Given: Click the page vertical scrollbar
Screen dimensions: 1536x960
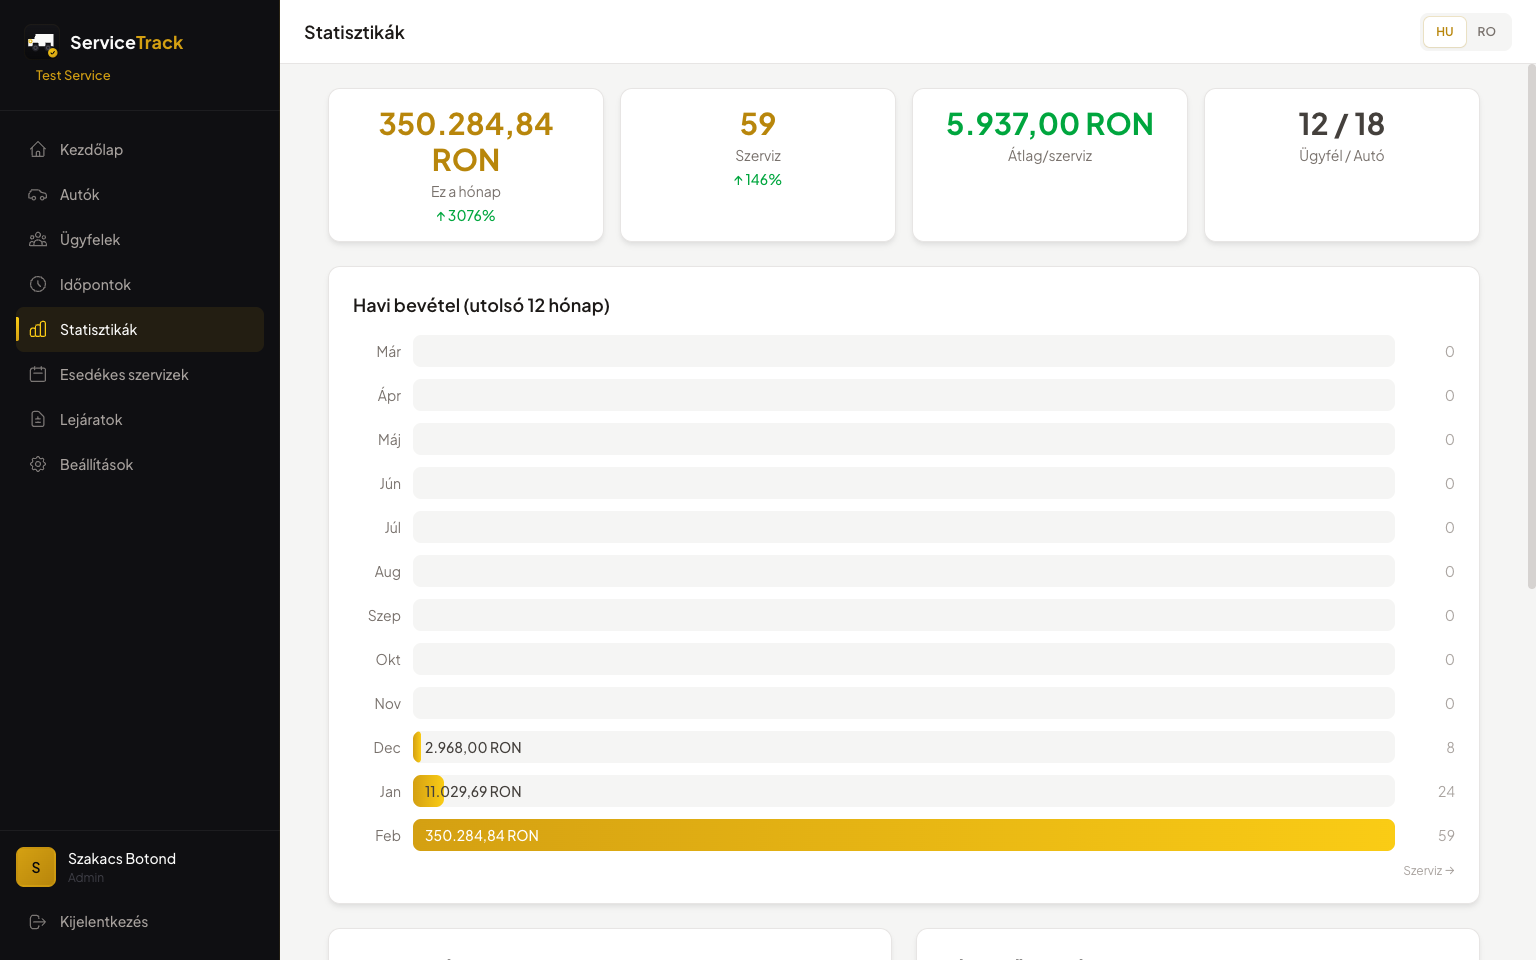Looking at the screenshot, I should click(x=1531, y=325).
